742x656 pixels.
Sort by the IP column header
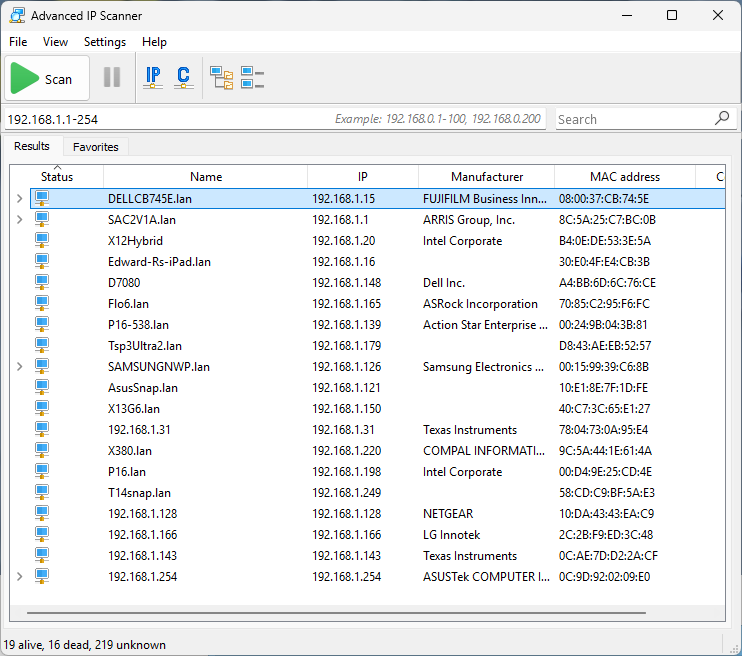362,177
